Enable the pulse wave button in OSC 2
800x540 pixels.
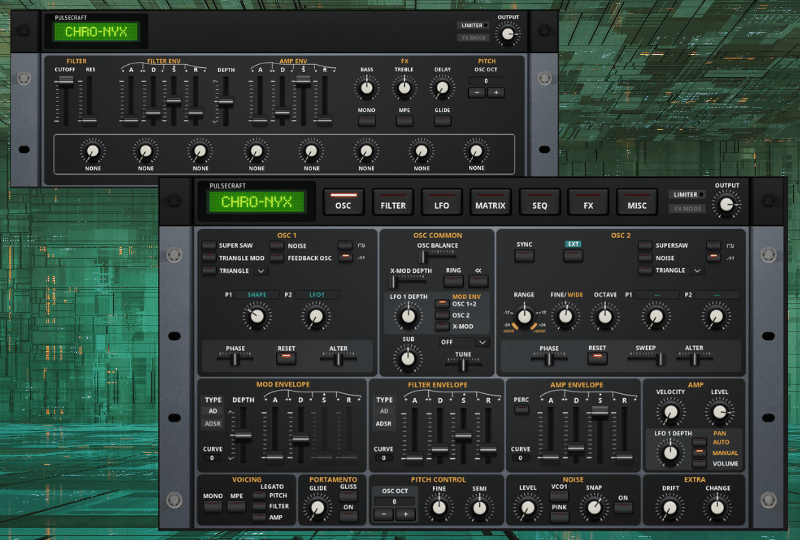click(x=713, y=246)
